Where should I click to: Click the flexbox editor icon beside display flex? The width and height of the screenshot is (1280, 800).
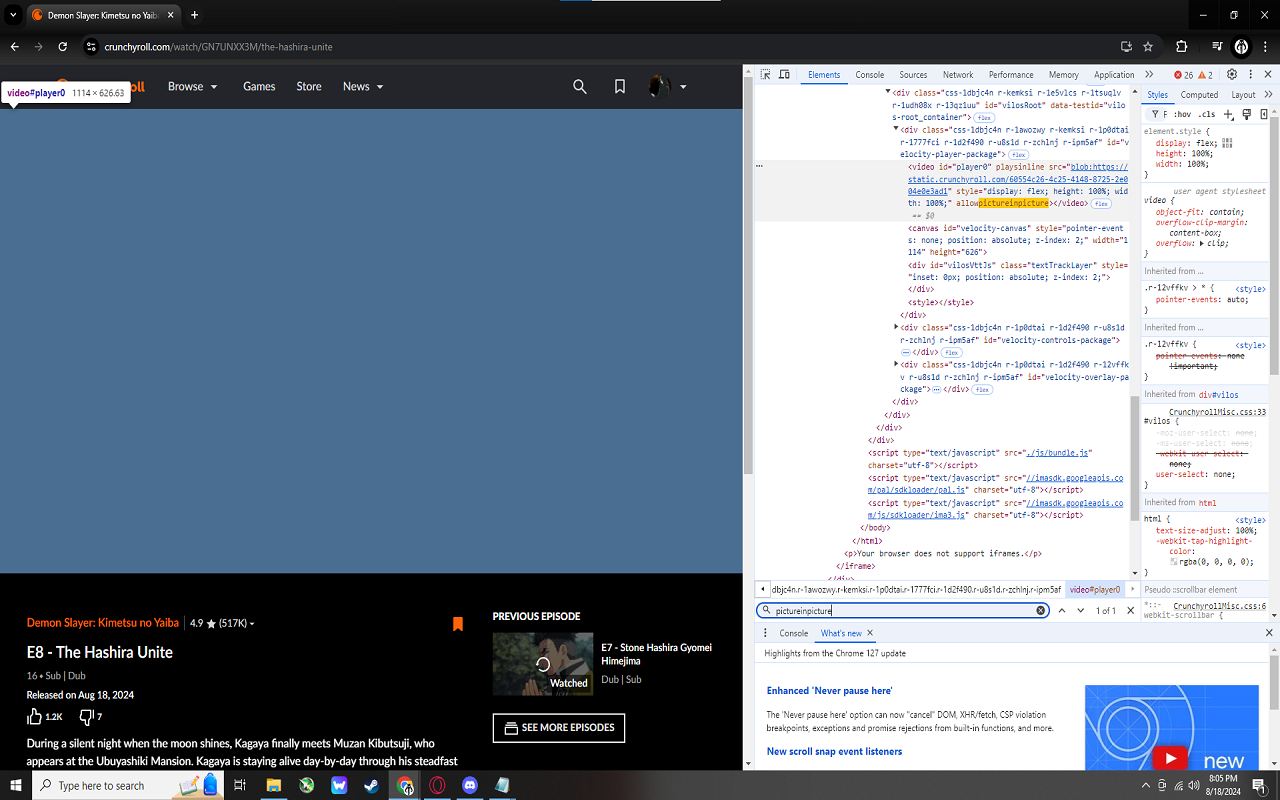pos(1227,143)
